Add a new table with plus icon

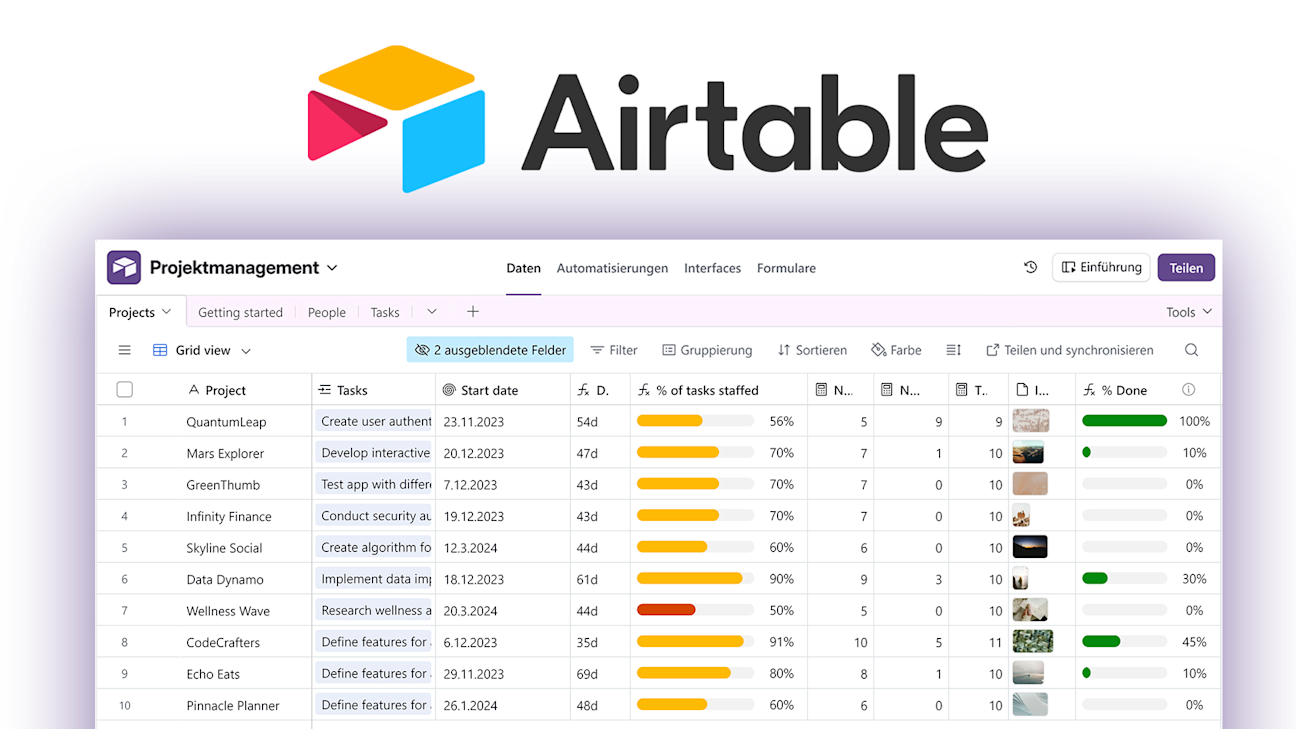point(473,312)
